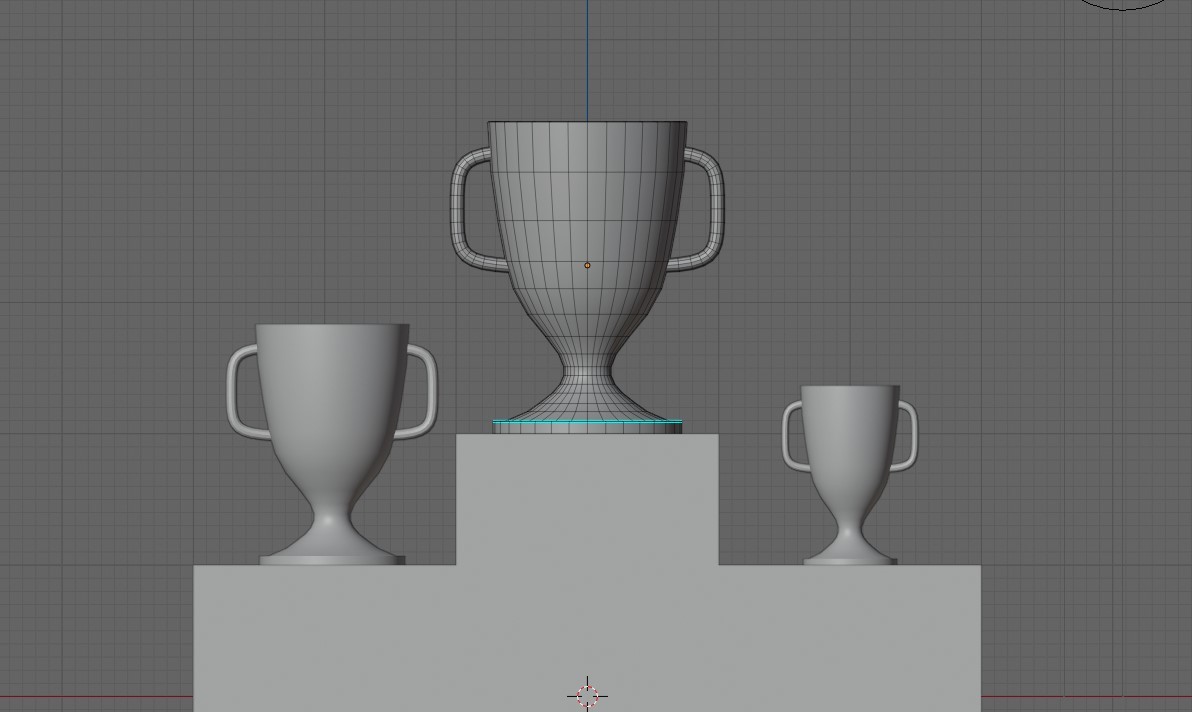This screenshot has width=1192, height=712.
Task: Click the blue Z axis line above trophy
Action: click(587, 50)
